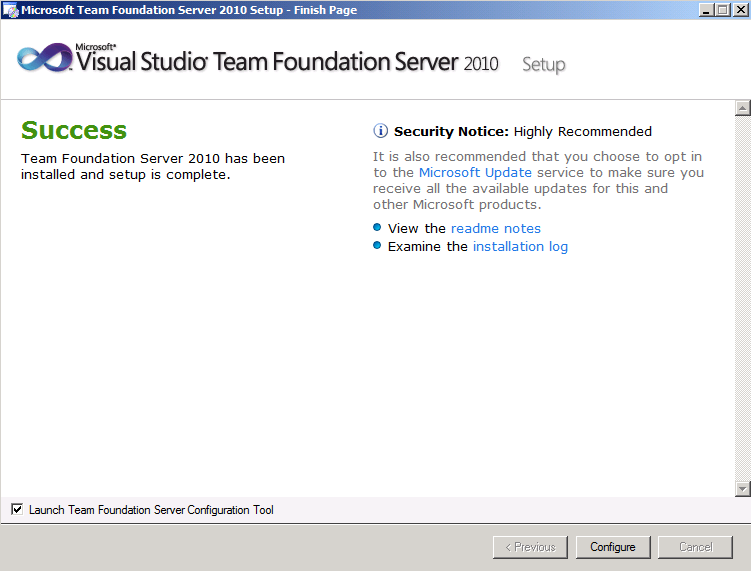Click the 'Setup' label in header
The height and width of the screenshot is (571, 751).
pyautogui.click(x=544, y=65)
